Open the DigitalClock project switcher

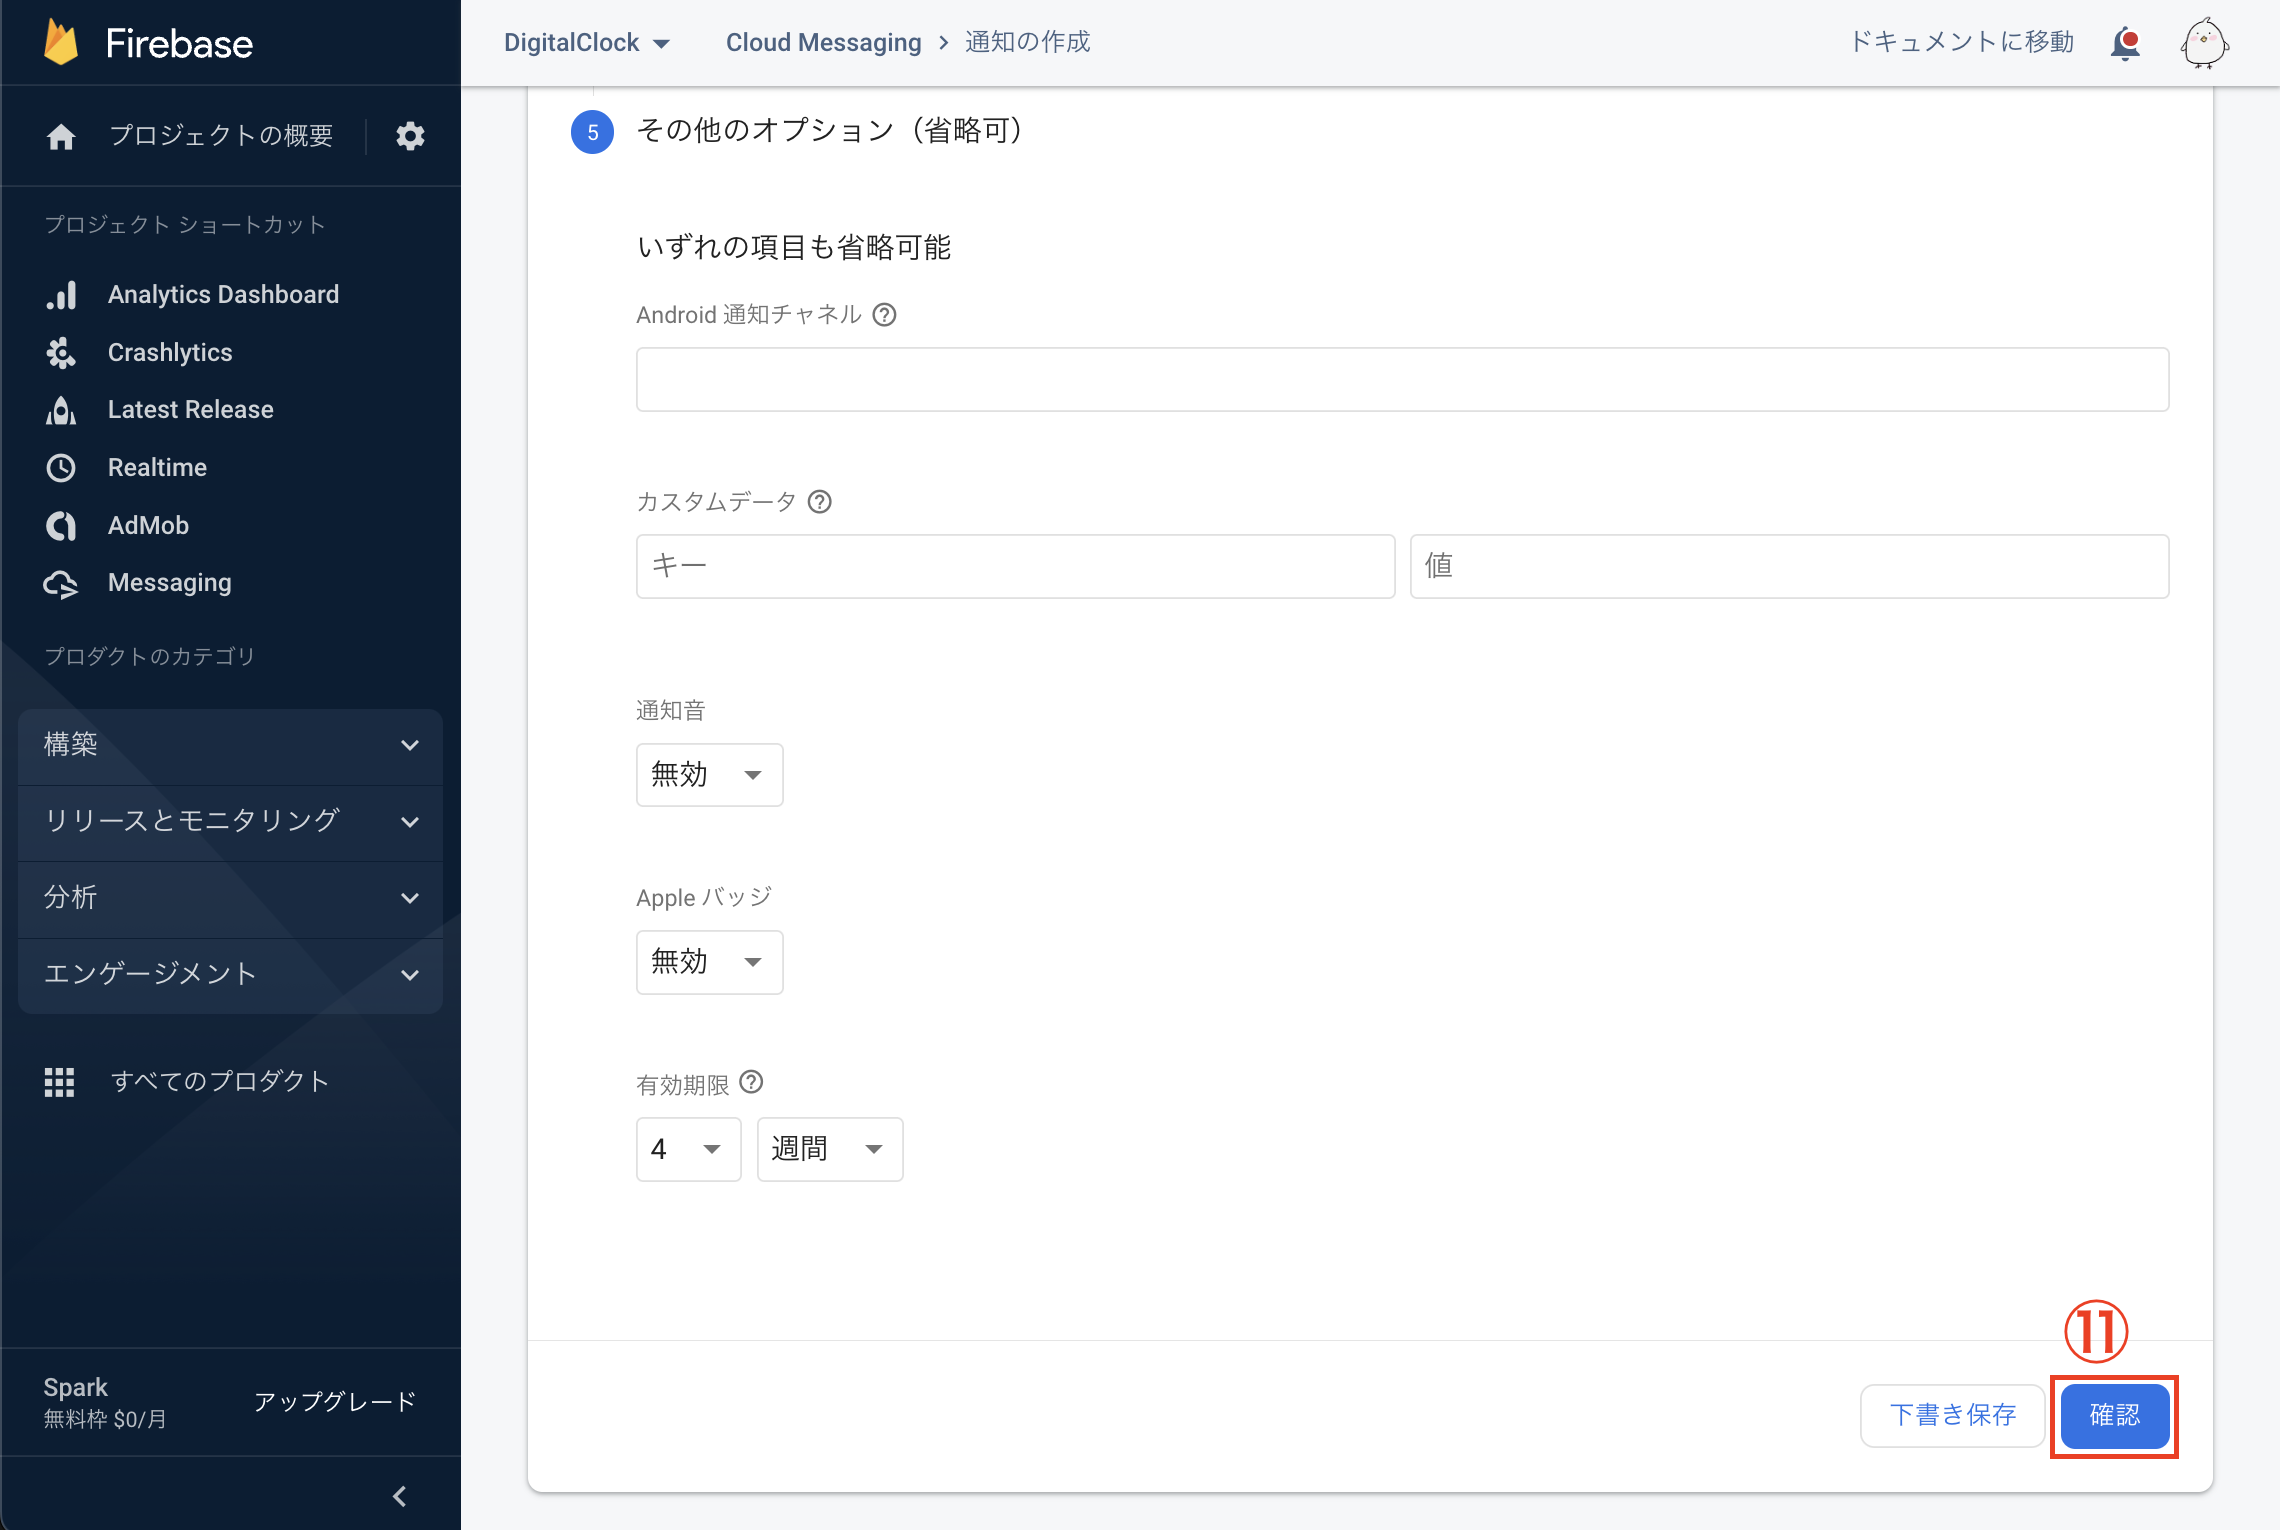(x=587, y=42)
